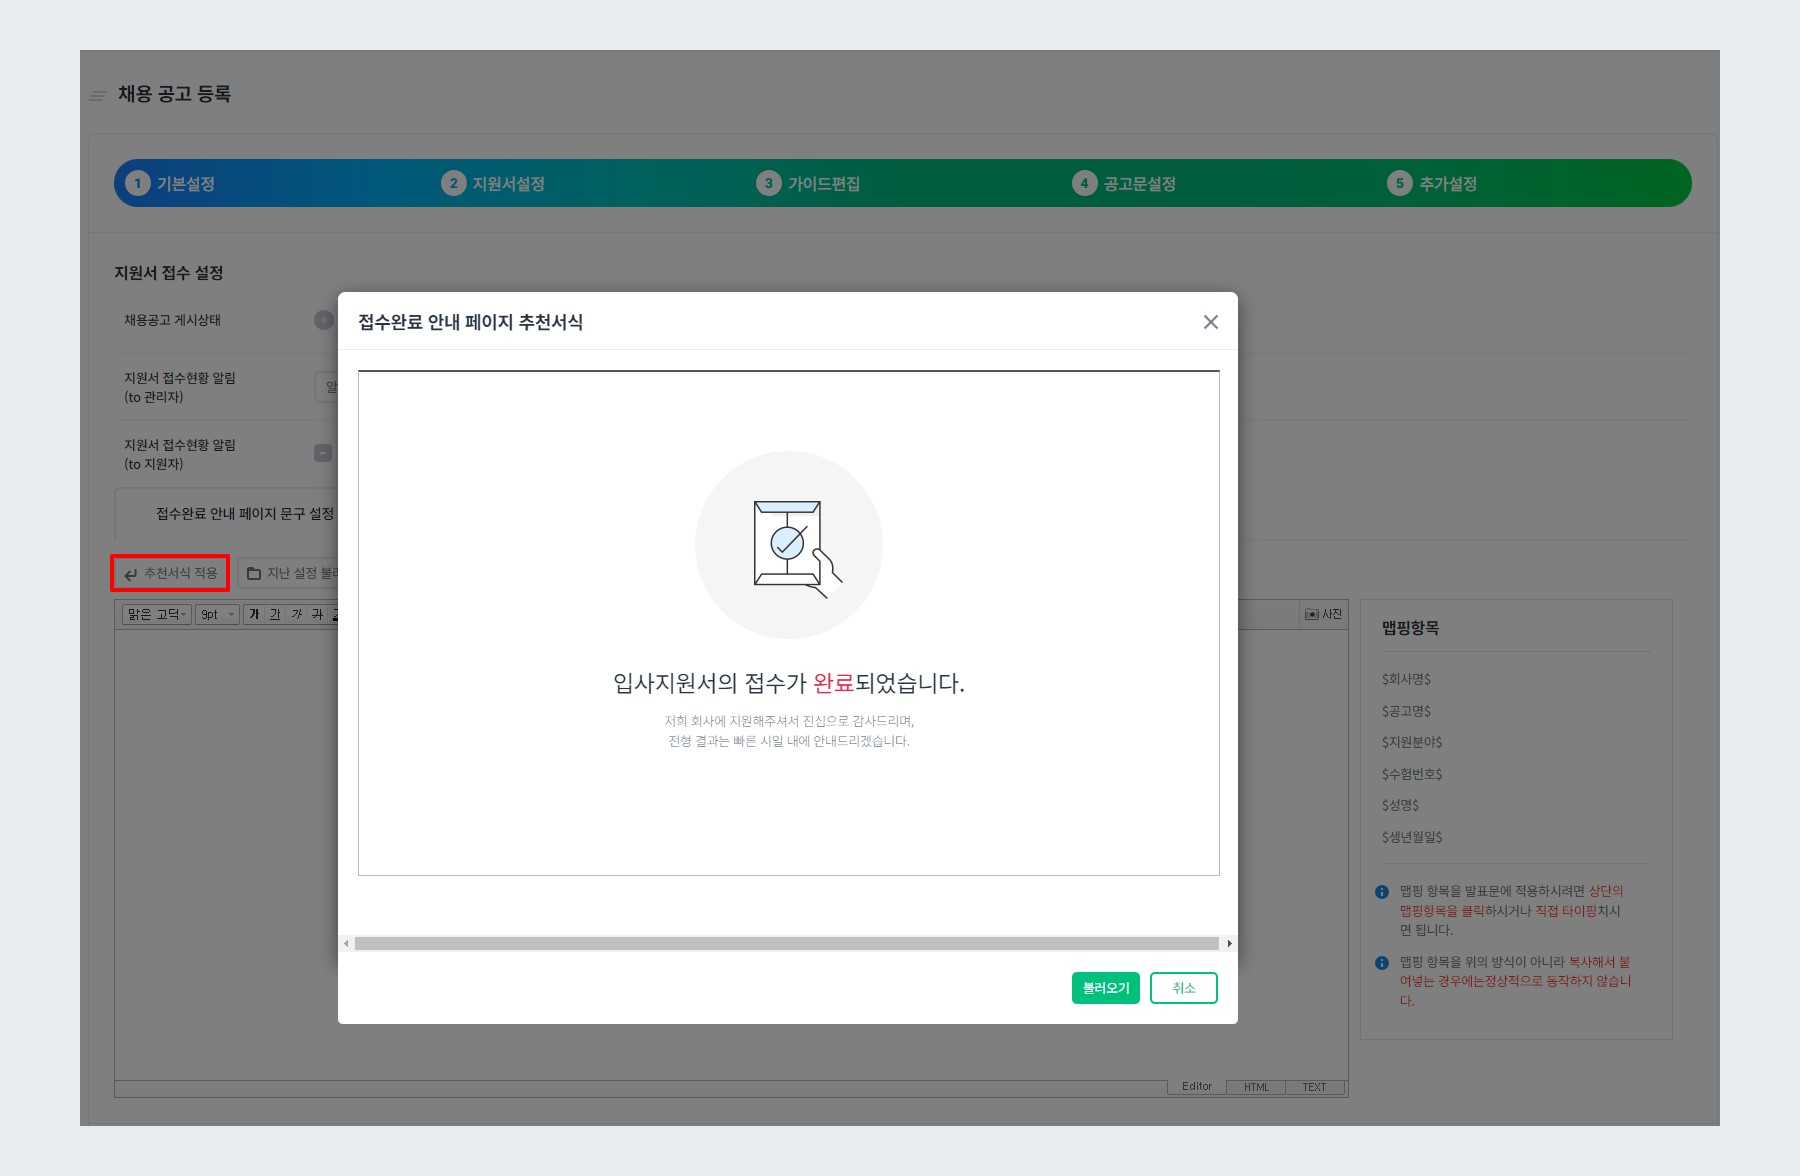Click the 지원서 접수 설정 section heading

pos(169,273)
